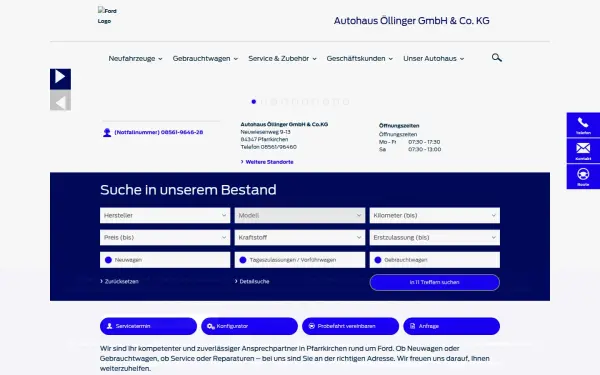
Task: Open the Erstzulassung (bis) dropdown
Action: pyautogui.click(x=435, y=238)
